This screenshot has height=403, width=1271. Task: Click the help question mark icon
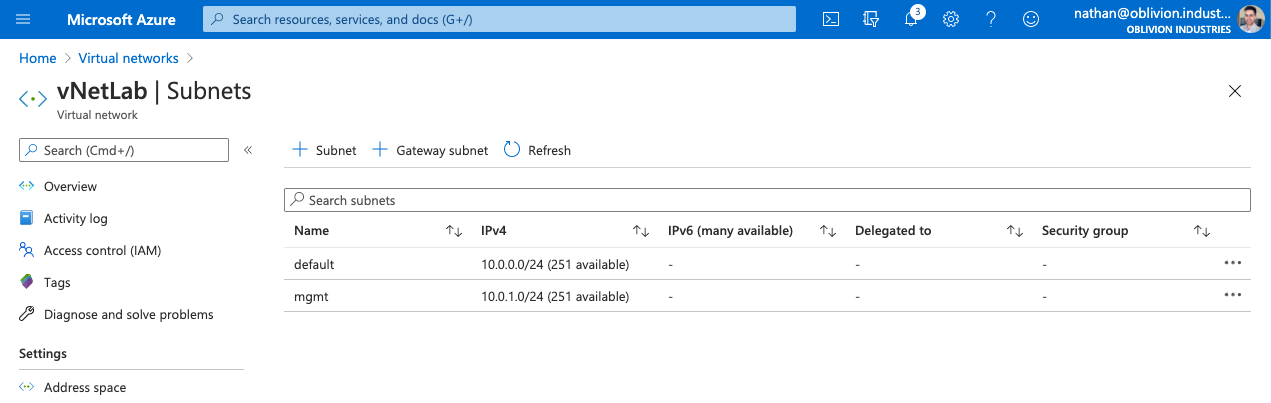tap(991, 19)
